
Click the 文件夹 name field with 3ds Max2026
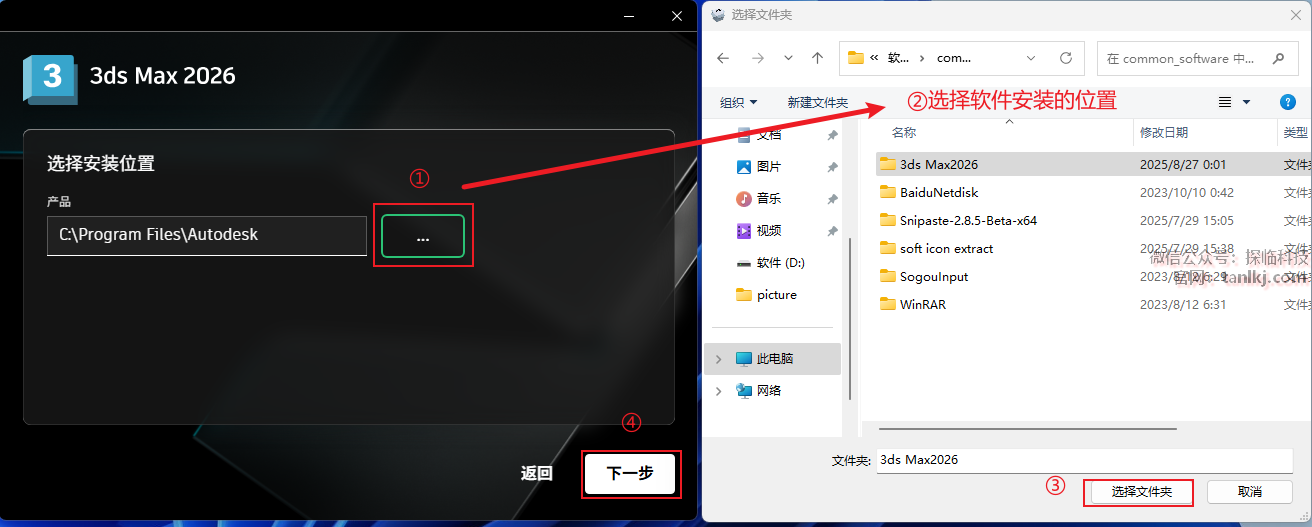[x=1085, y=460]
